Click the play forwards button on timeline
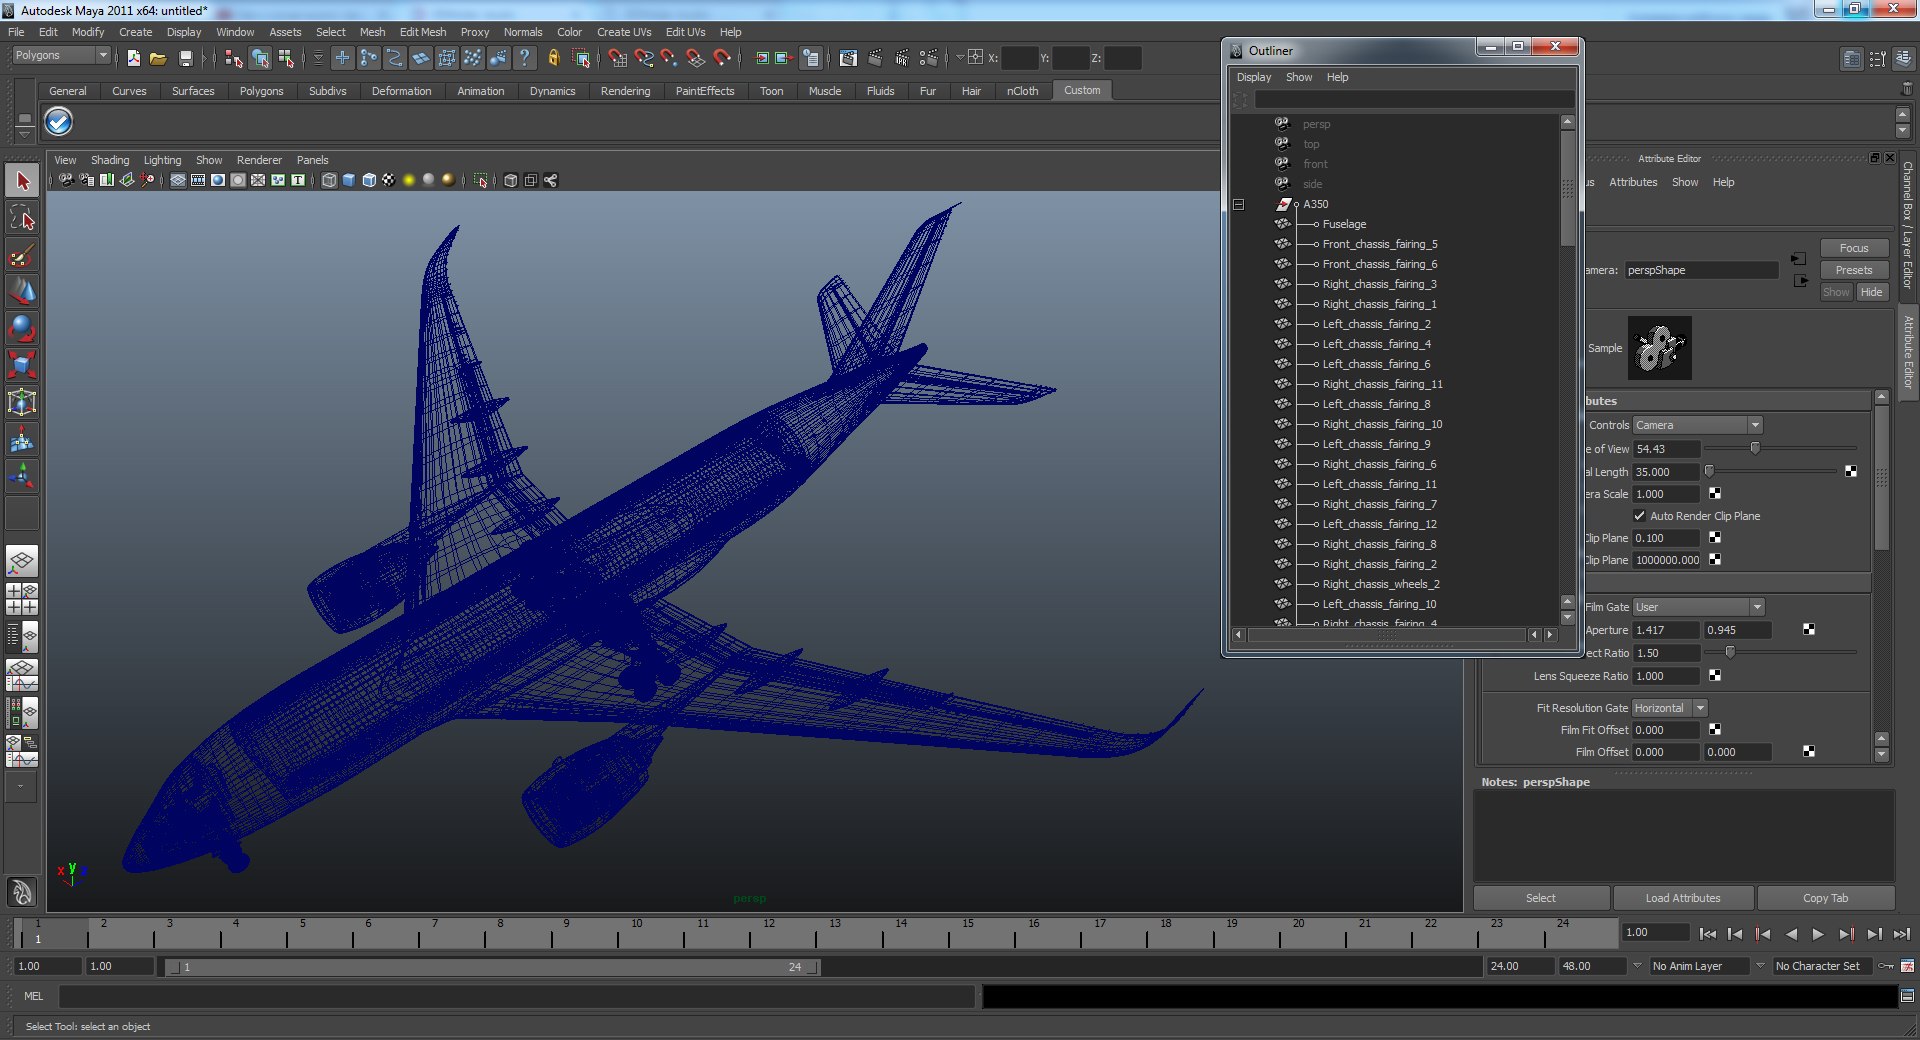1920x1040 pixels. coord(1818,934)
